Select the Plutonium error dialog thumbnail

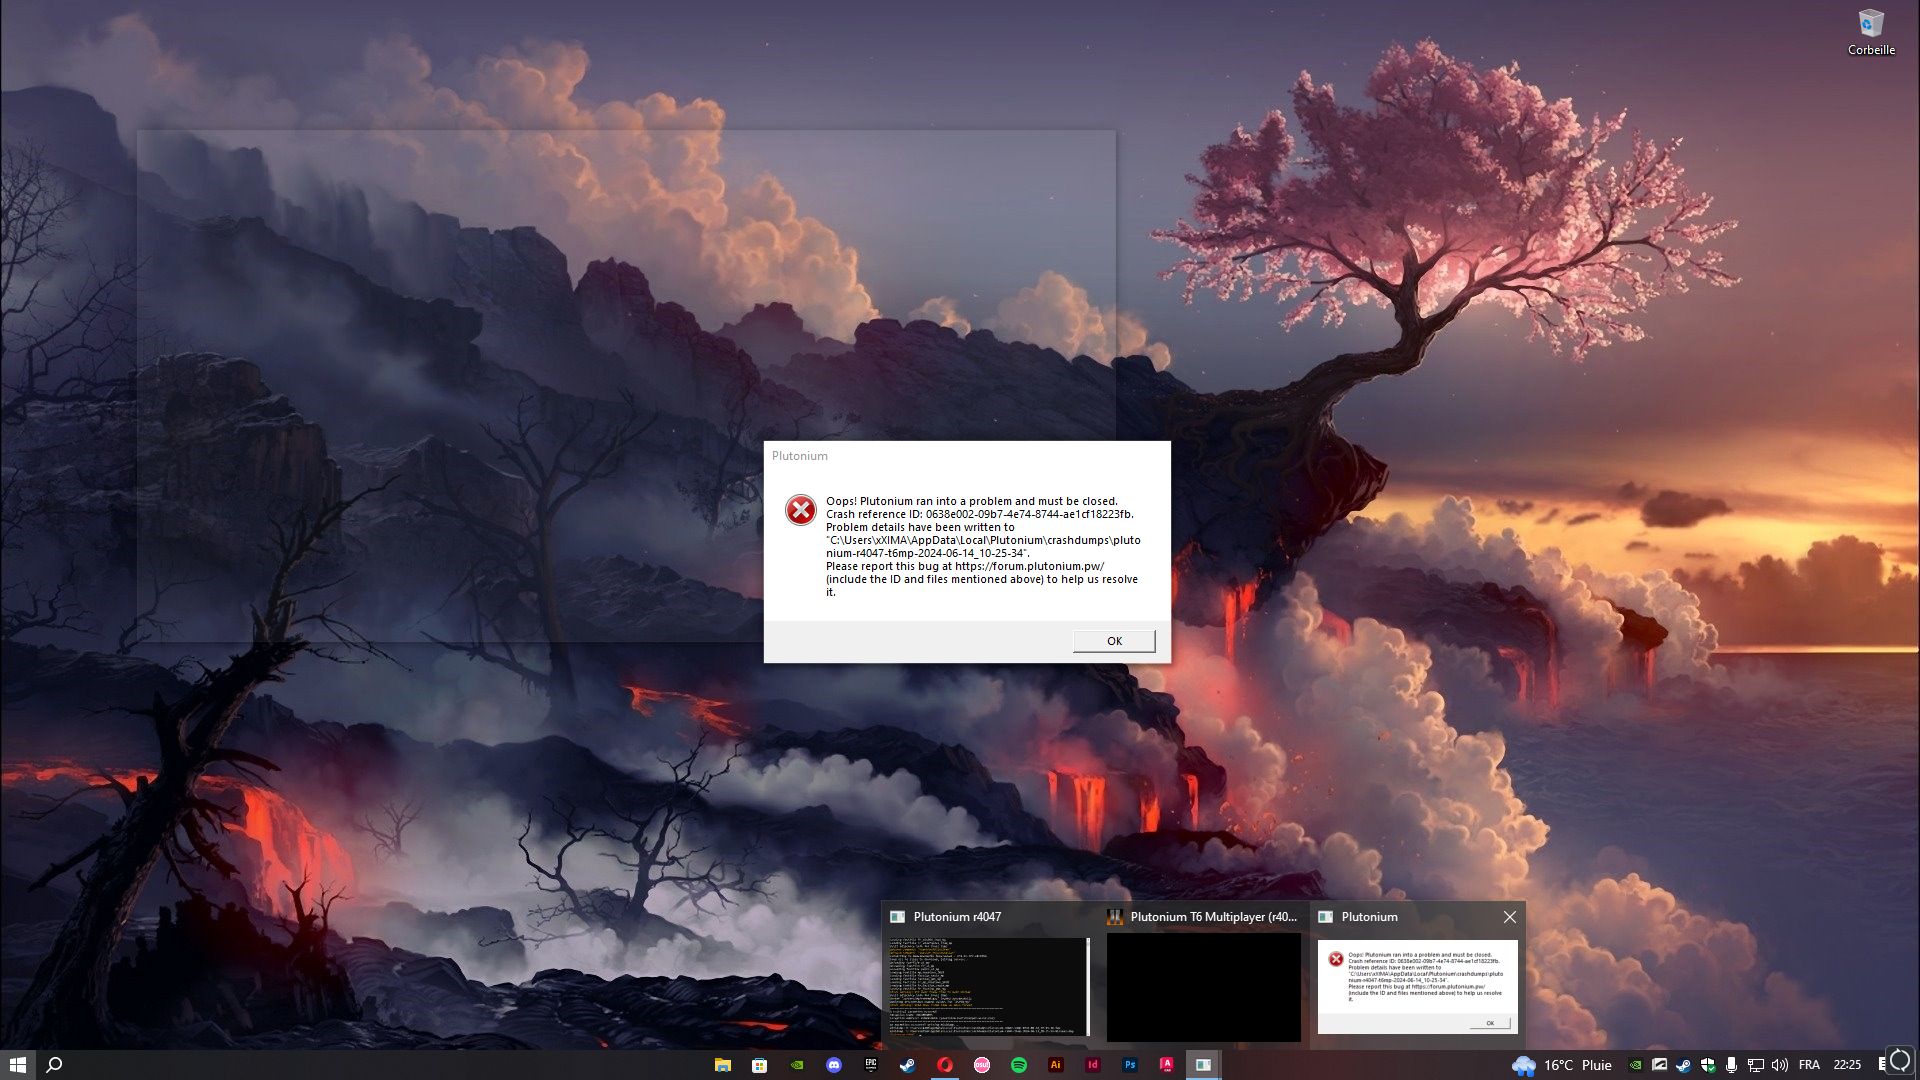click(x=1417, y=987)
